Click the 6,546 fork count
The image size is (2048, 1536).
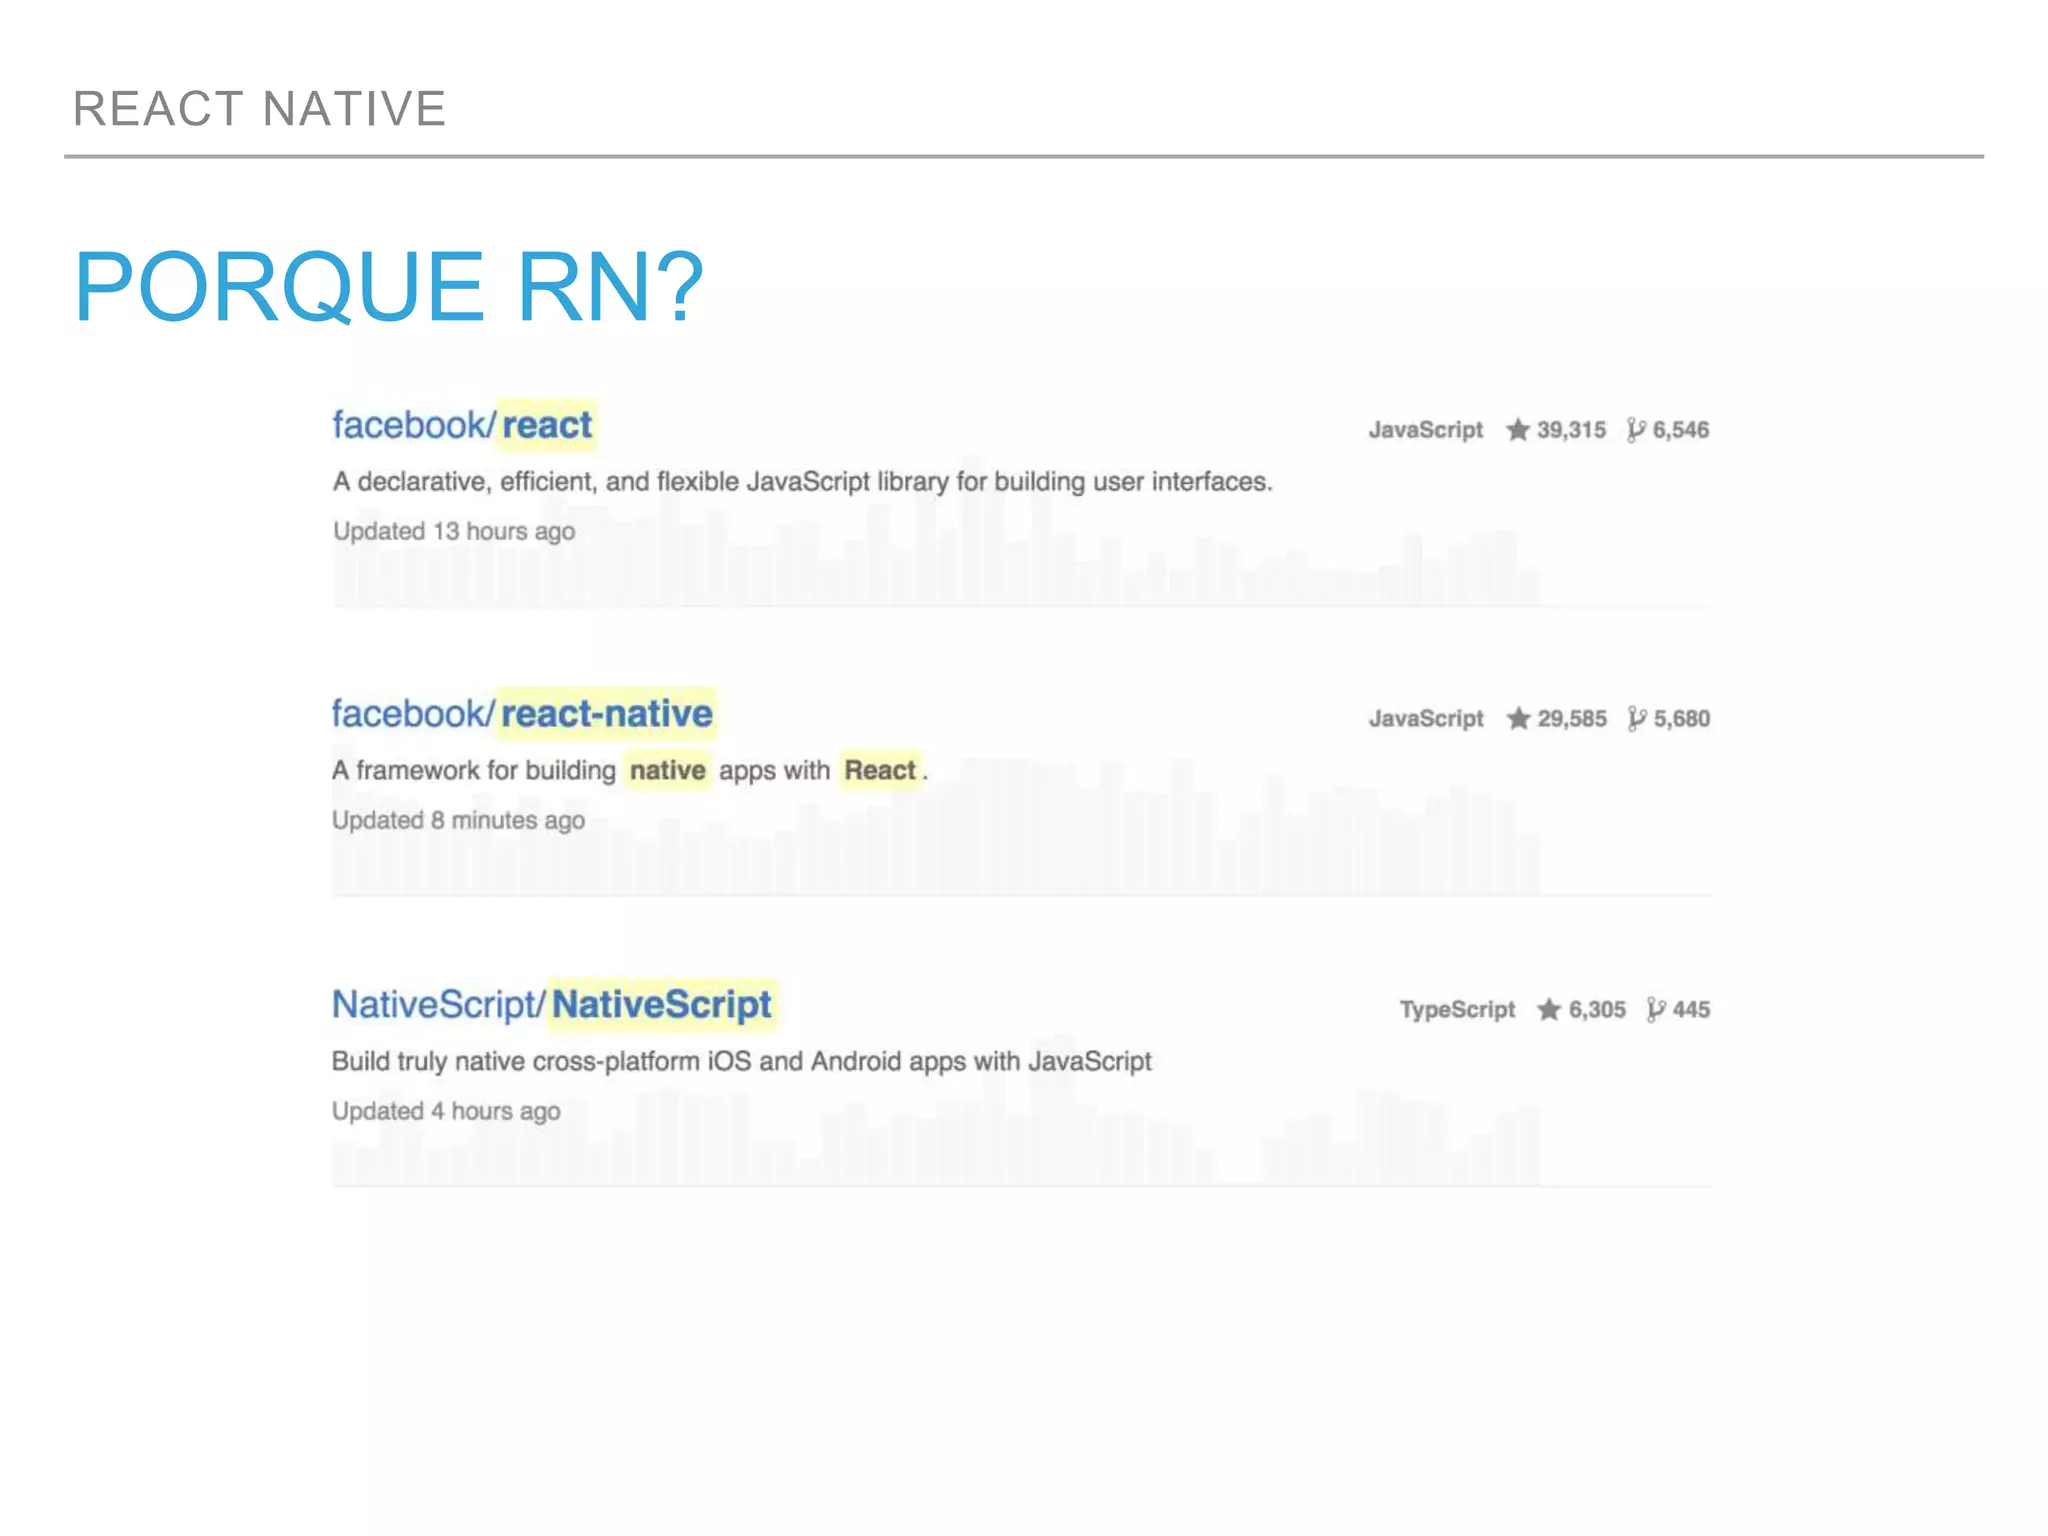pos(1681,430)
